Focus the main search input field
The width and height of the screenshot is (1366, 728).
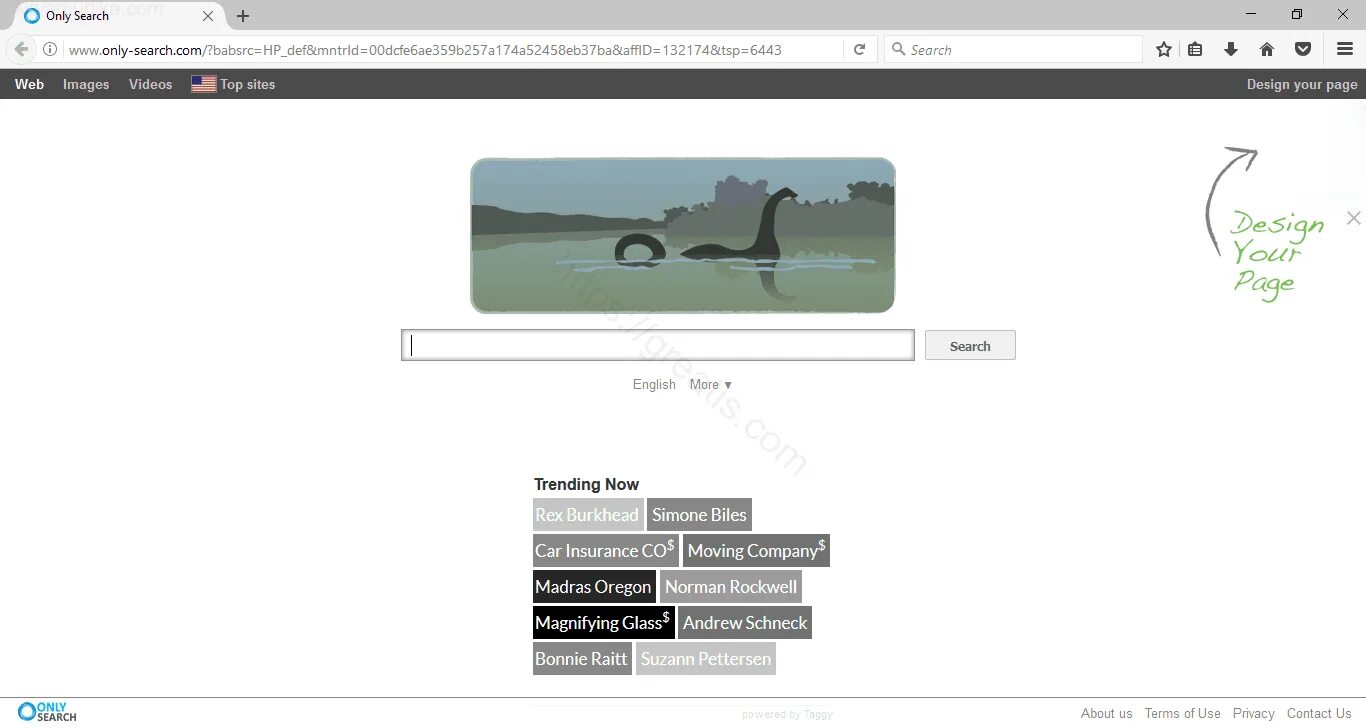click(x=658, y=345)
